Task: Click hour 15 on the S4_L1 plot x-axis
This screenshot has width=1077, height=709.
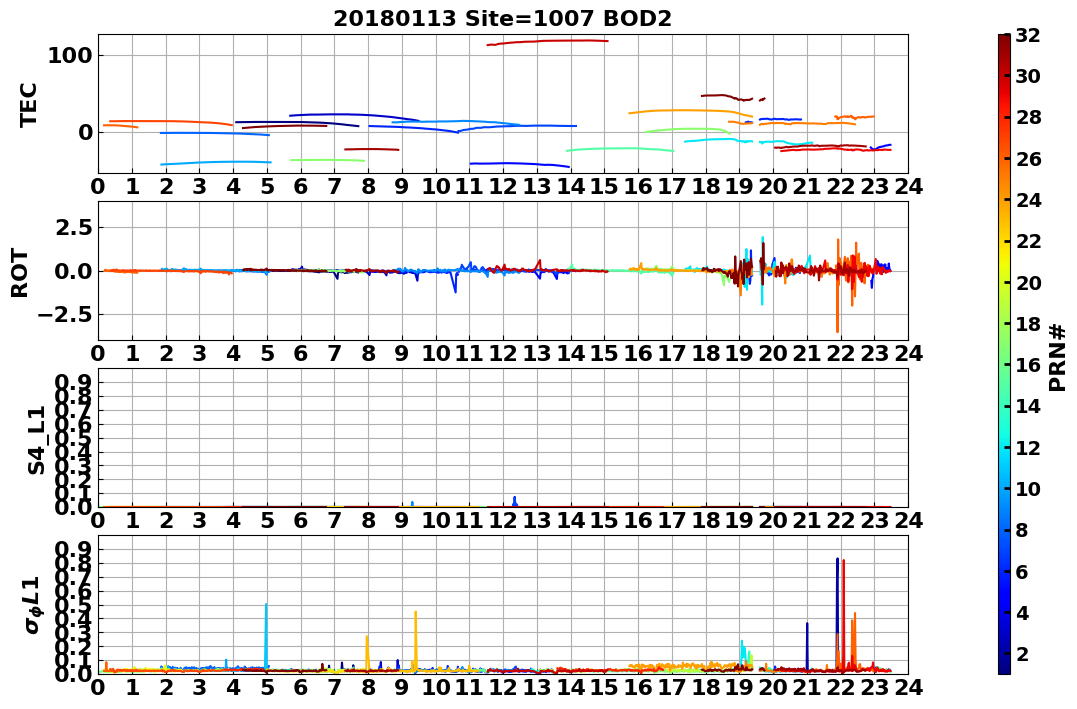Action: (x=604, y=520)
